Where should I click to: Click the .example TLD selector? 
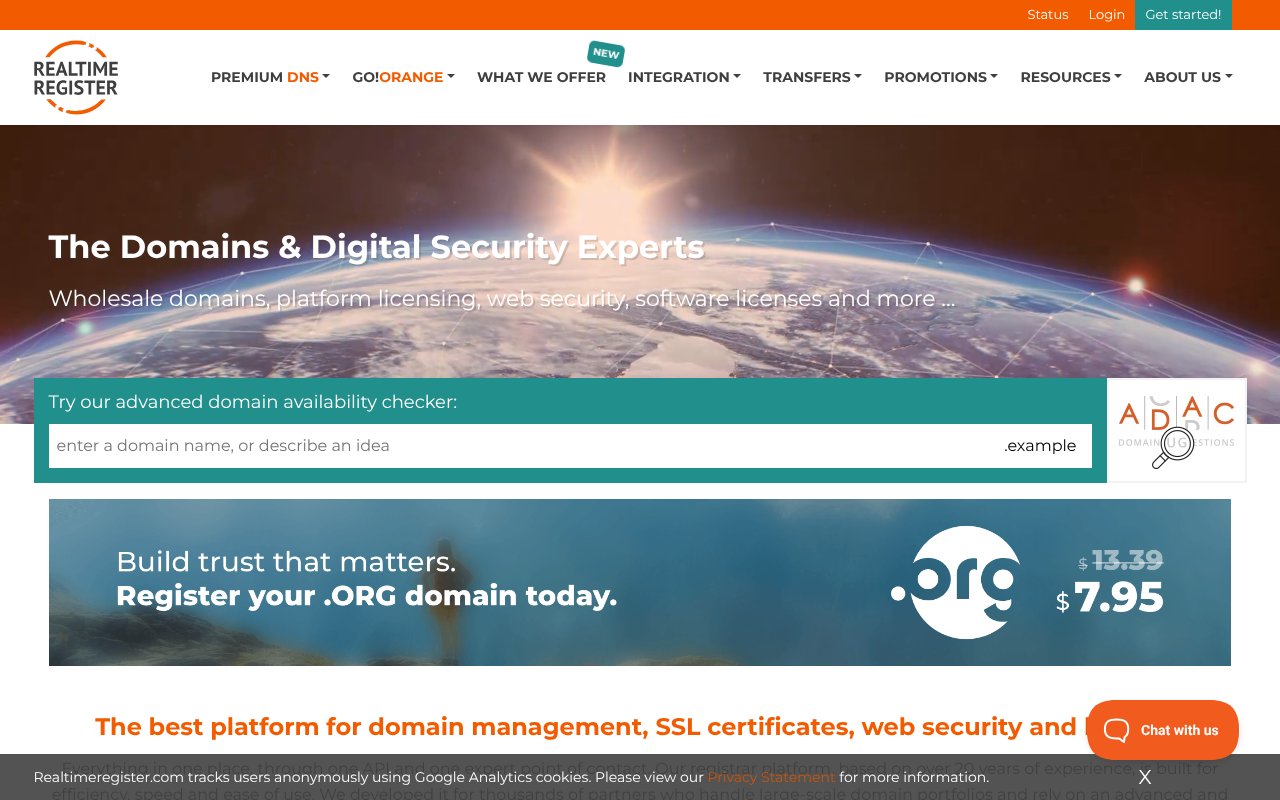1040,446
